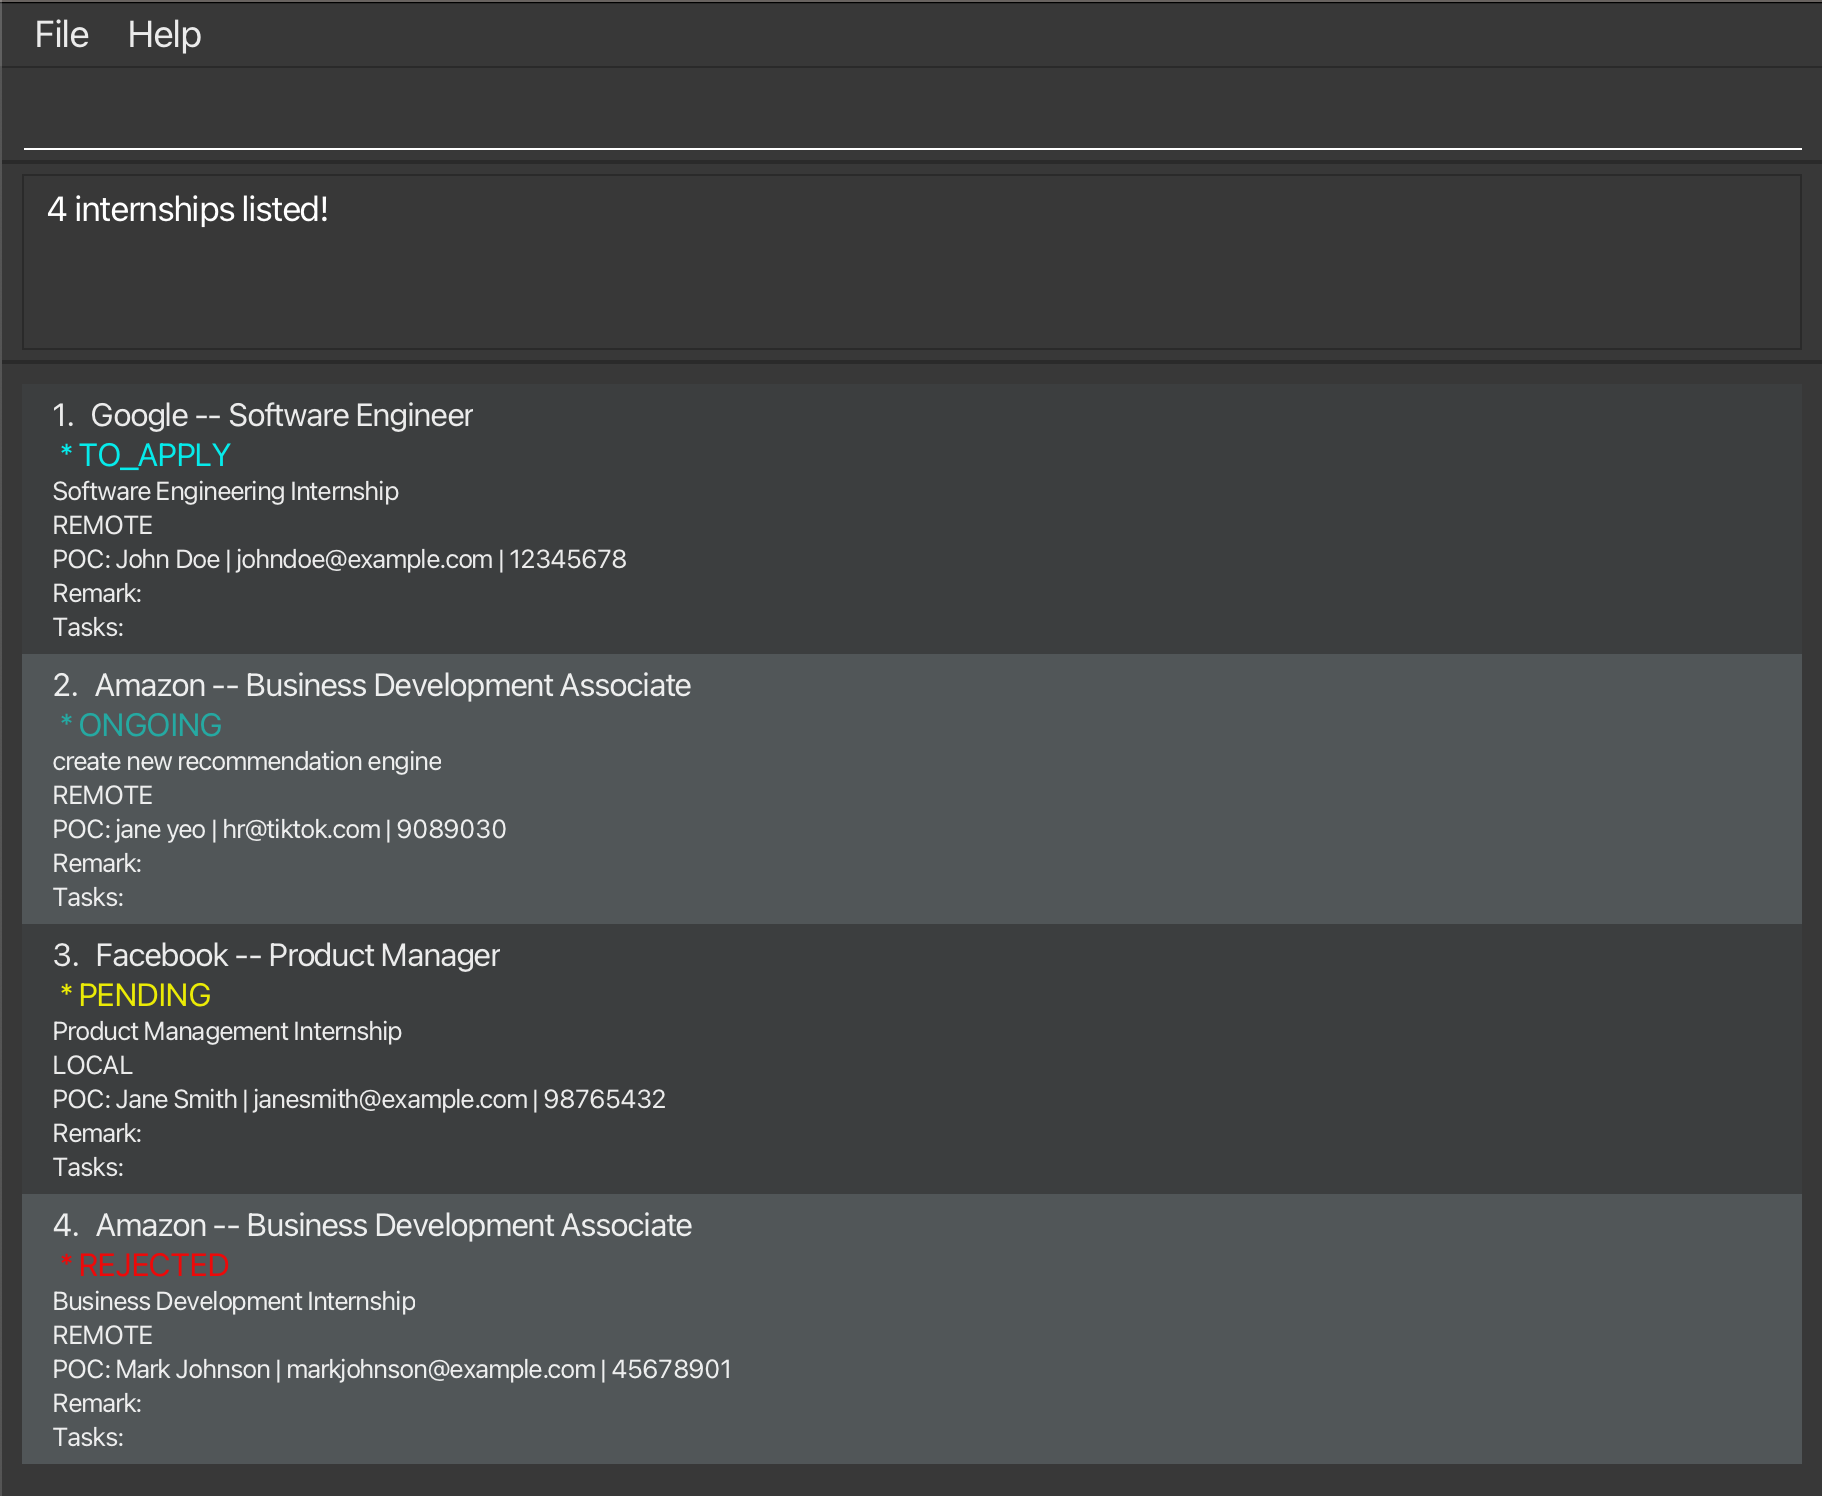
Task: Open the File menu
Action: (61, 35)
